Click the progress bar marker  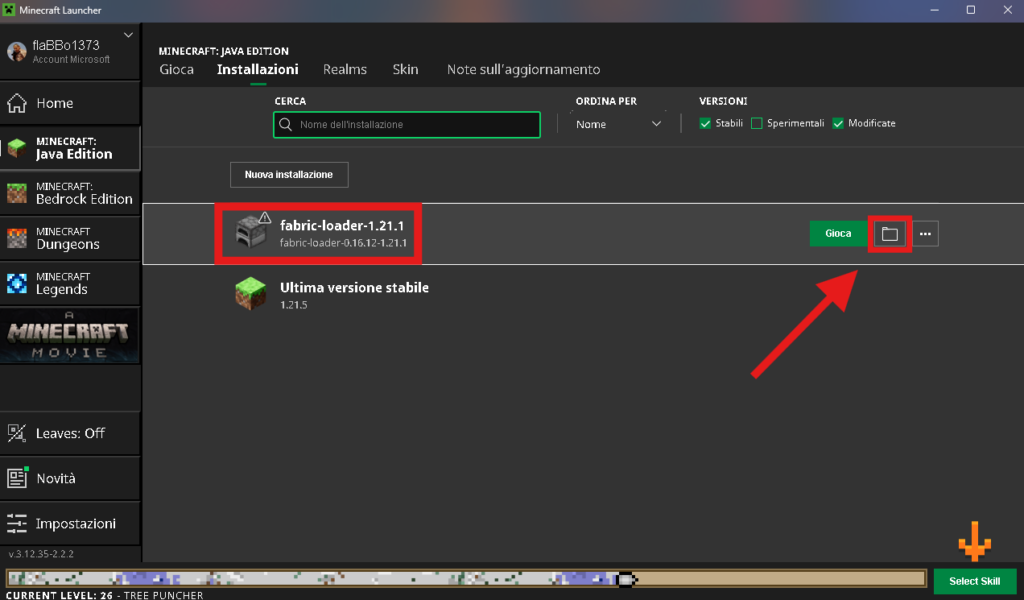coord(626,578)
